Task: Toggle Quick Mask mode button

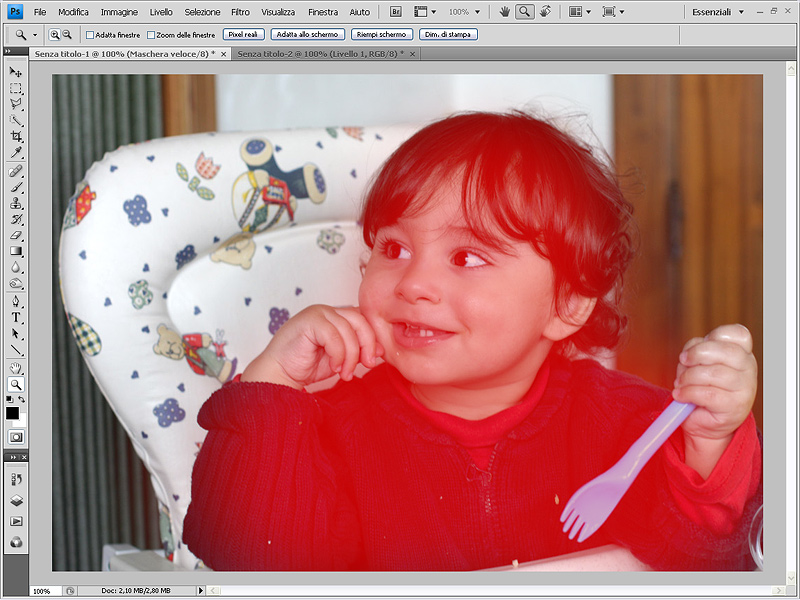Action: click(x=16, y=437)
